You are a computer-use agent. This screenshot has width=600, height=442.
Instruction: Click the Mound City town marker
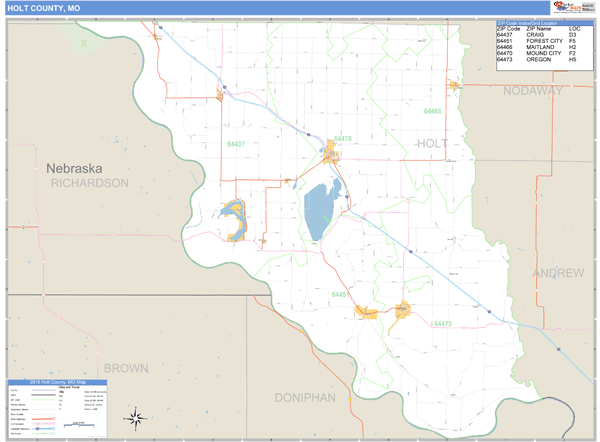(331, 153)
